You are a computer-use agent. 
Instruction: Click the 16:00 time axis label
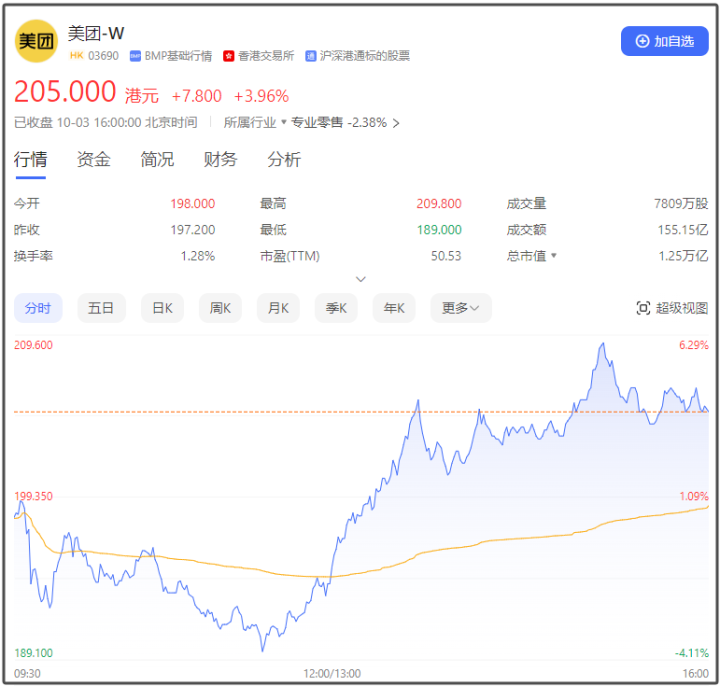696,673
